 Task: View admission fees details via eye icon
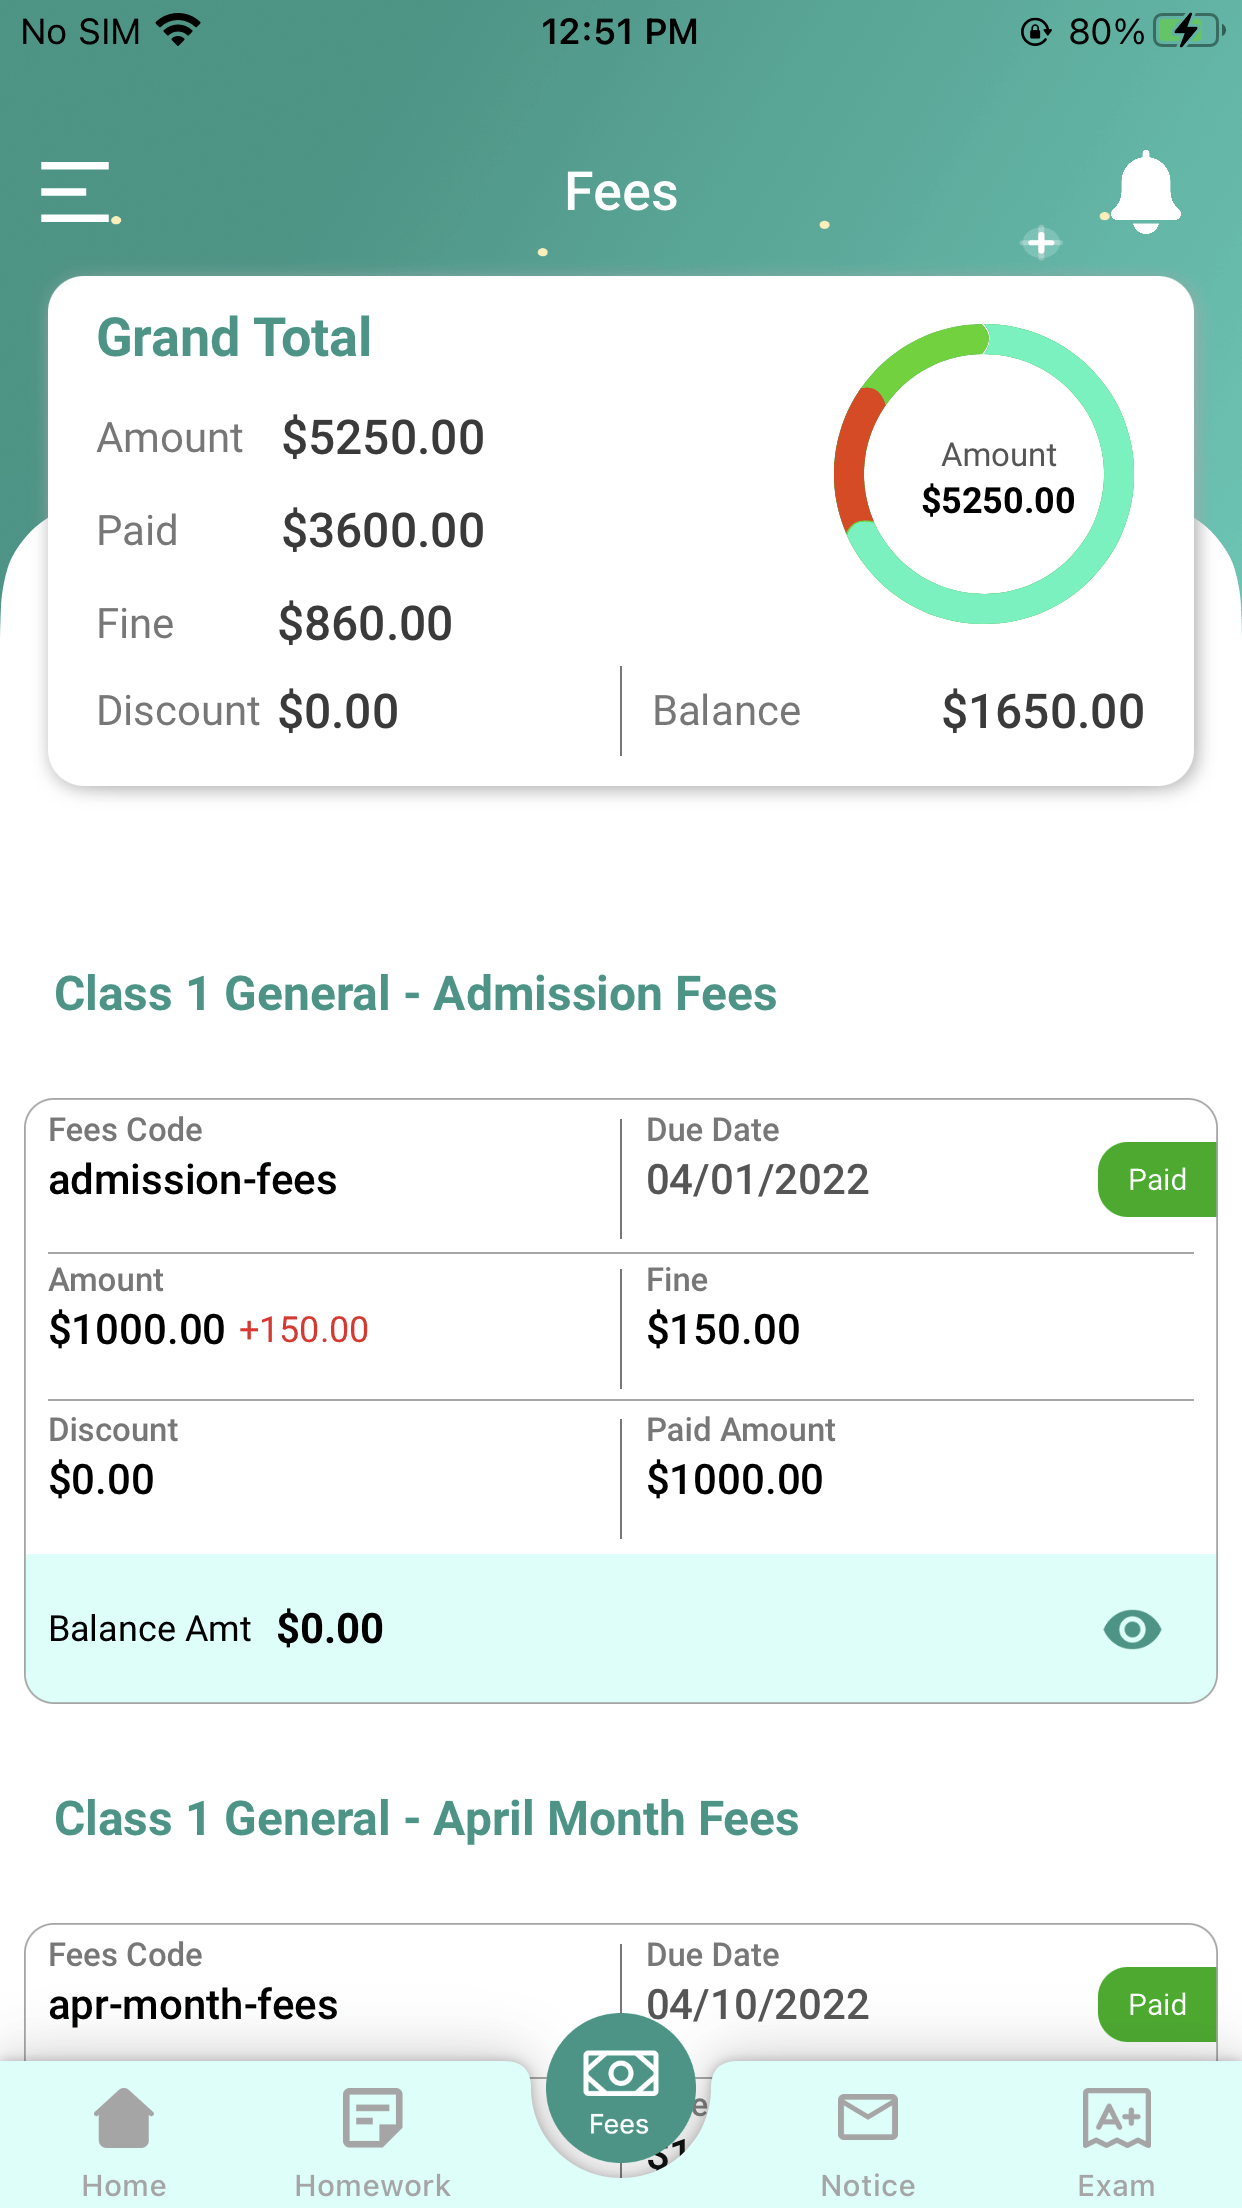pyautogui.click(x=1132, y=1629)
